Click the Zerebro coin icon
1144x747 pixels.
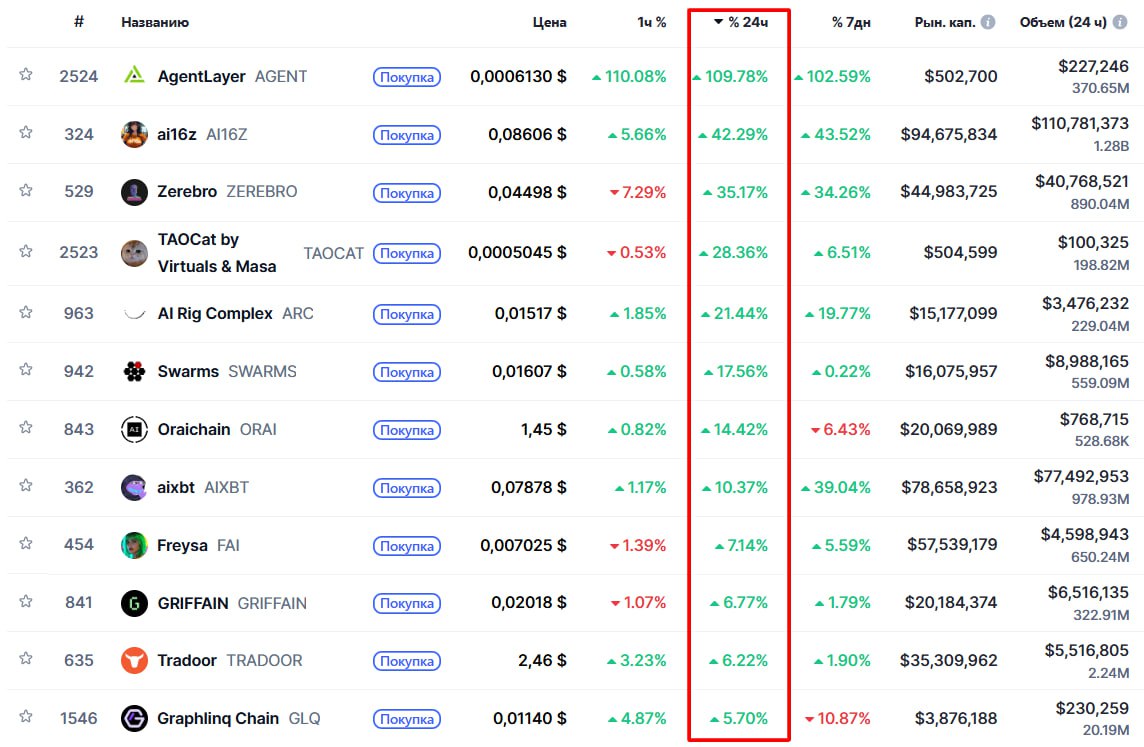tap(134, 192)
